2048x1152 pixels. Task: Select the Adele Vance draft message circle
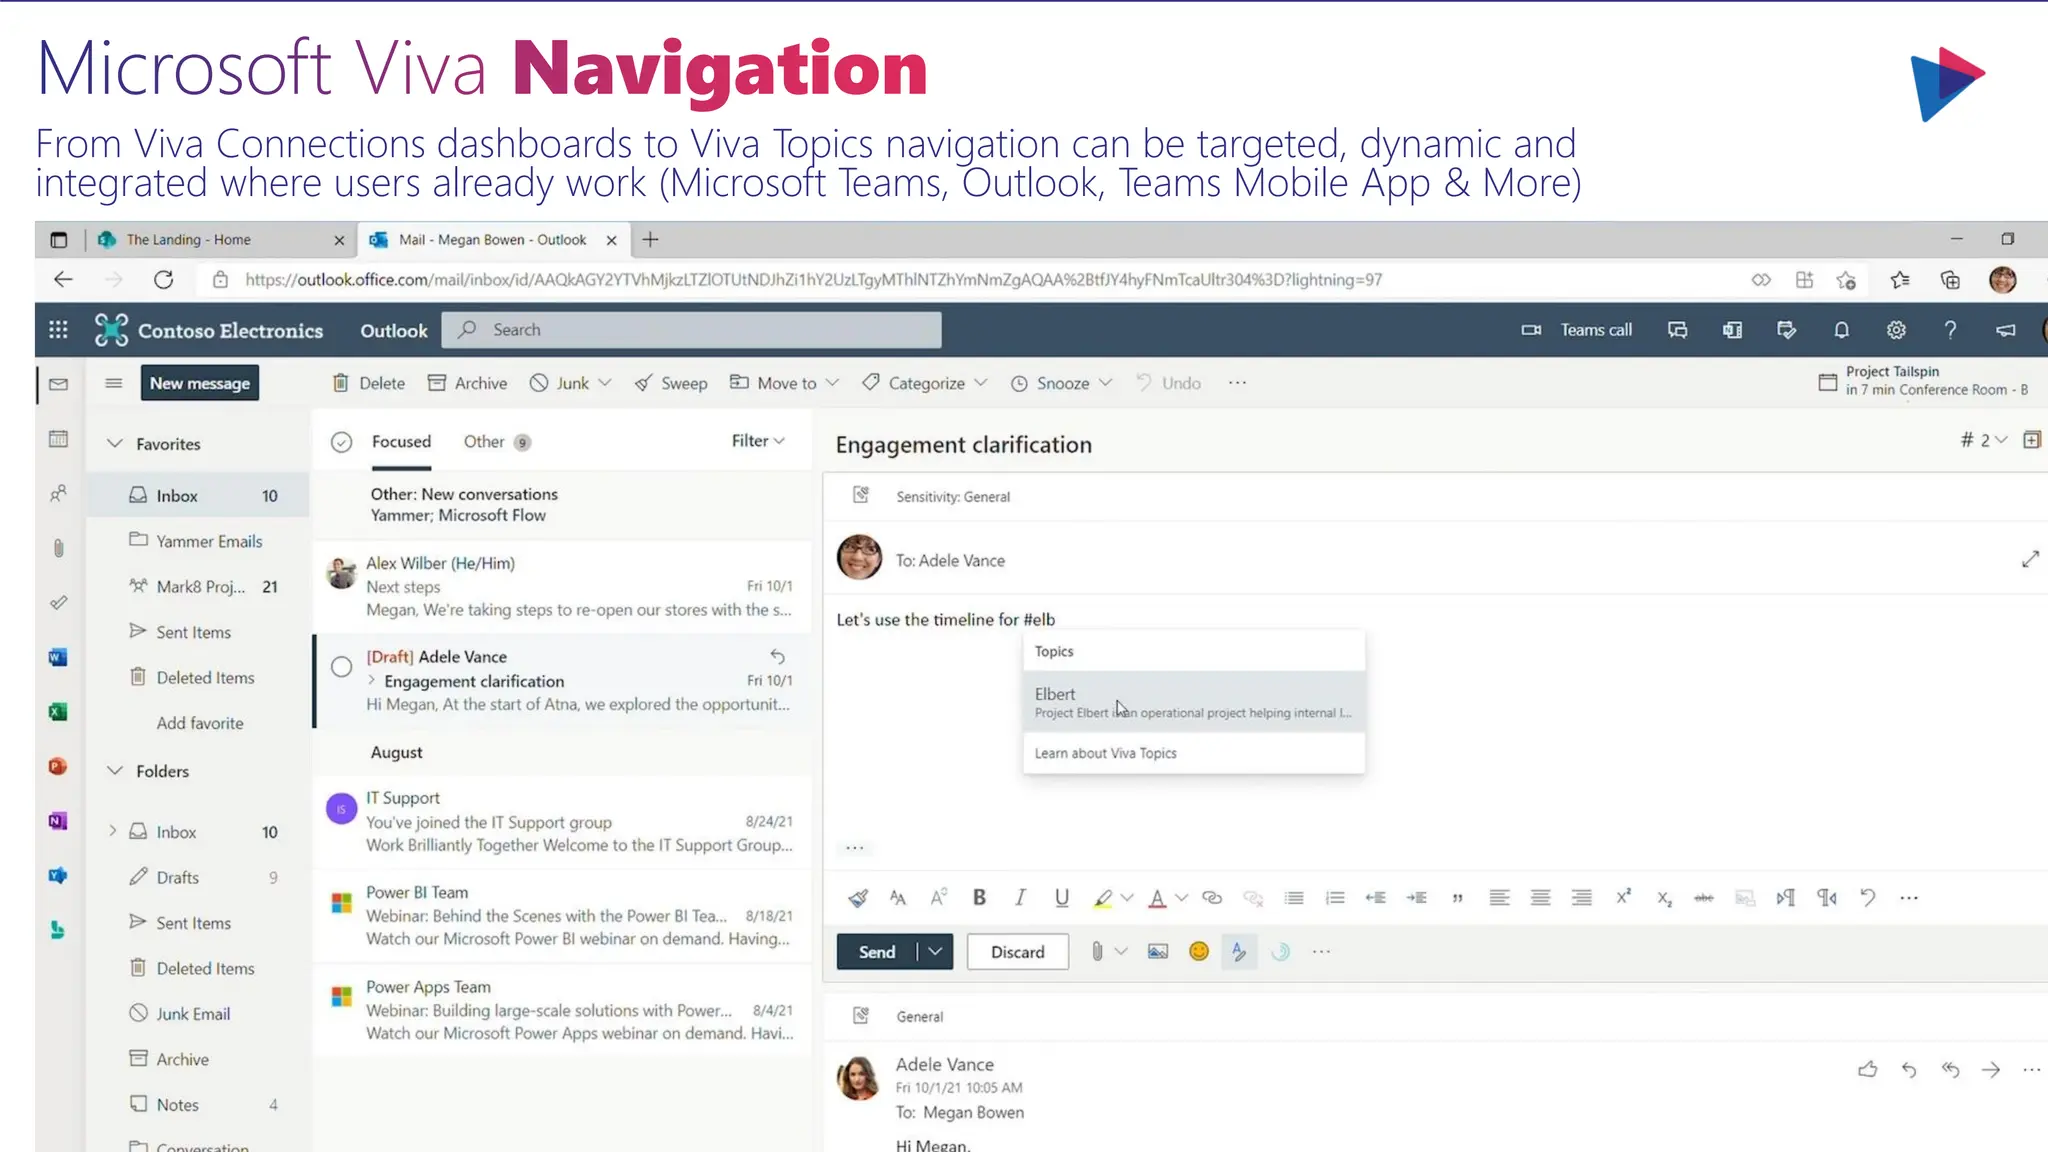tap(341, 667)
